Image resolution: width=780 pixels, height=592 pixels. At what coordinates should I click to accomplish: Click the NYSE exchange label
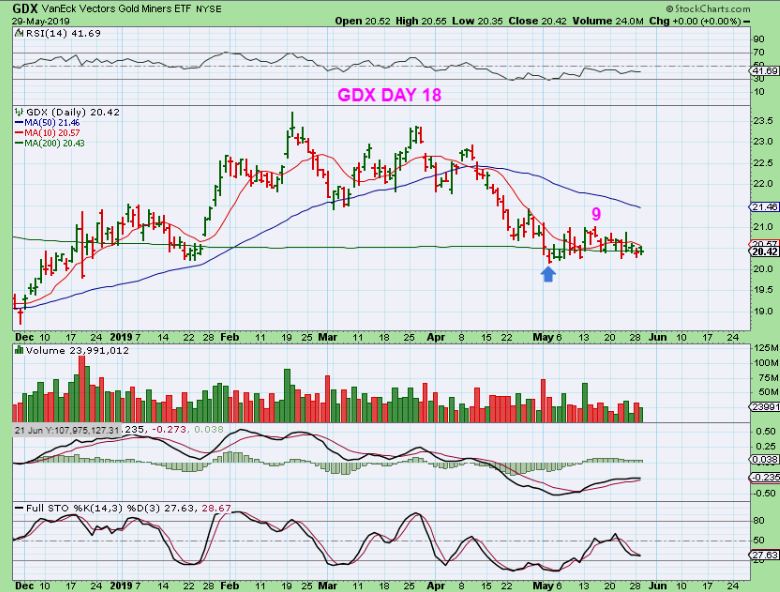point(208,9)
